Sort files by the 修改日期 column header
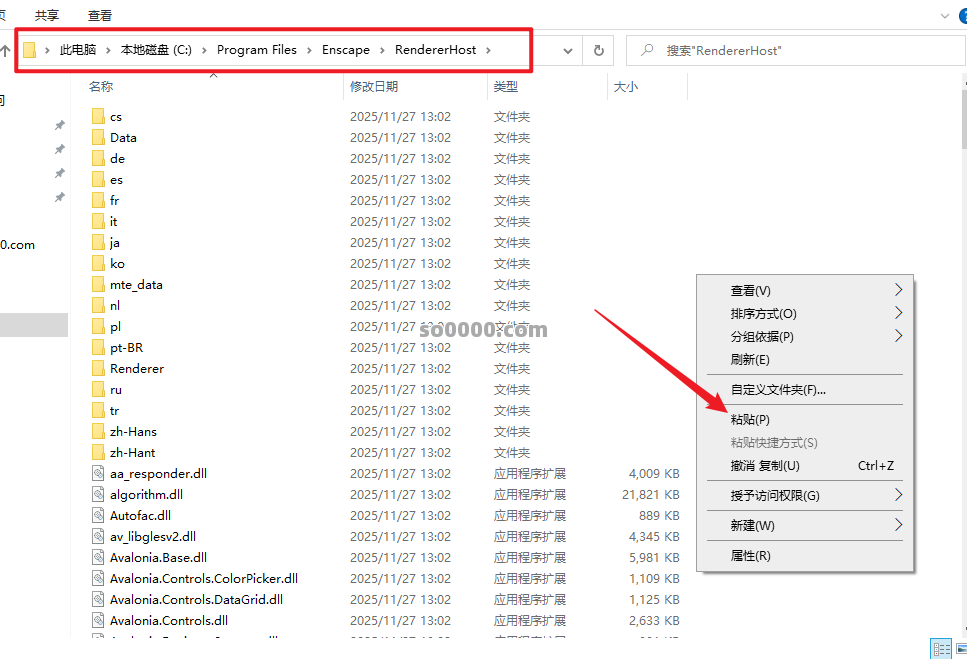Screen dimensions: 967x659 click(374, 87)
